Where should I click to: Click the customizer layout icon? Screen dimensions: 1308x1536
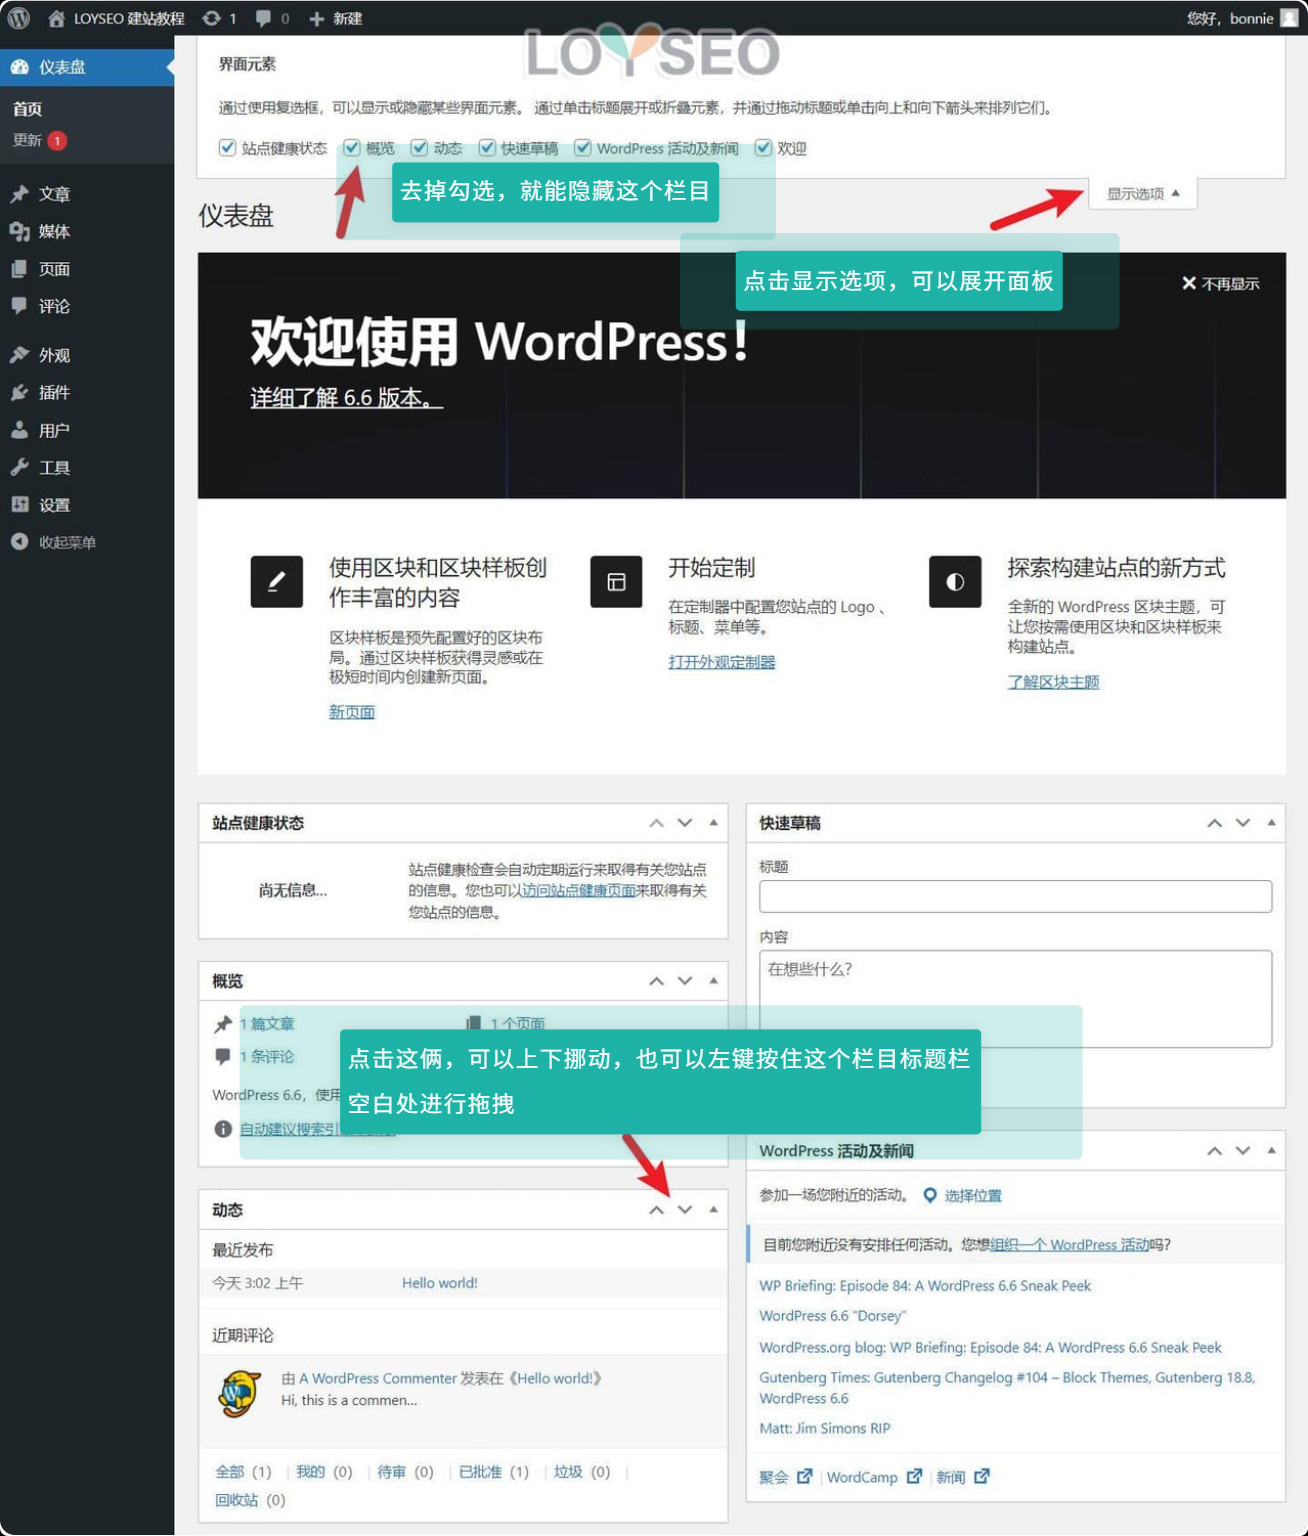pos(616,581)
